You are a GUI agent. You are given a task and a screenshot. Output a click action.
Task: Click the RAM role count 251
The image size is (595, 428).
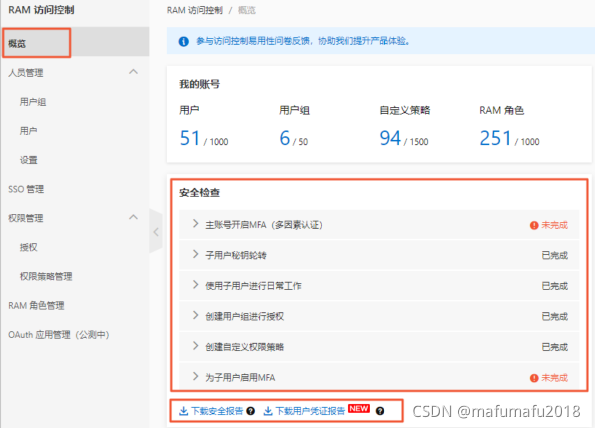point(495,138)
